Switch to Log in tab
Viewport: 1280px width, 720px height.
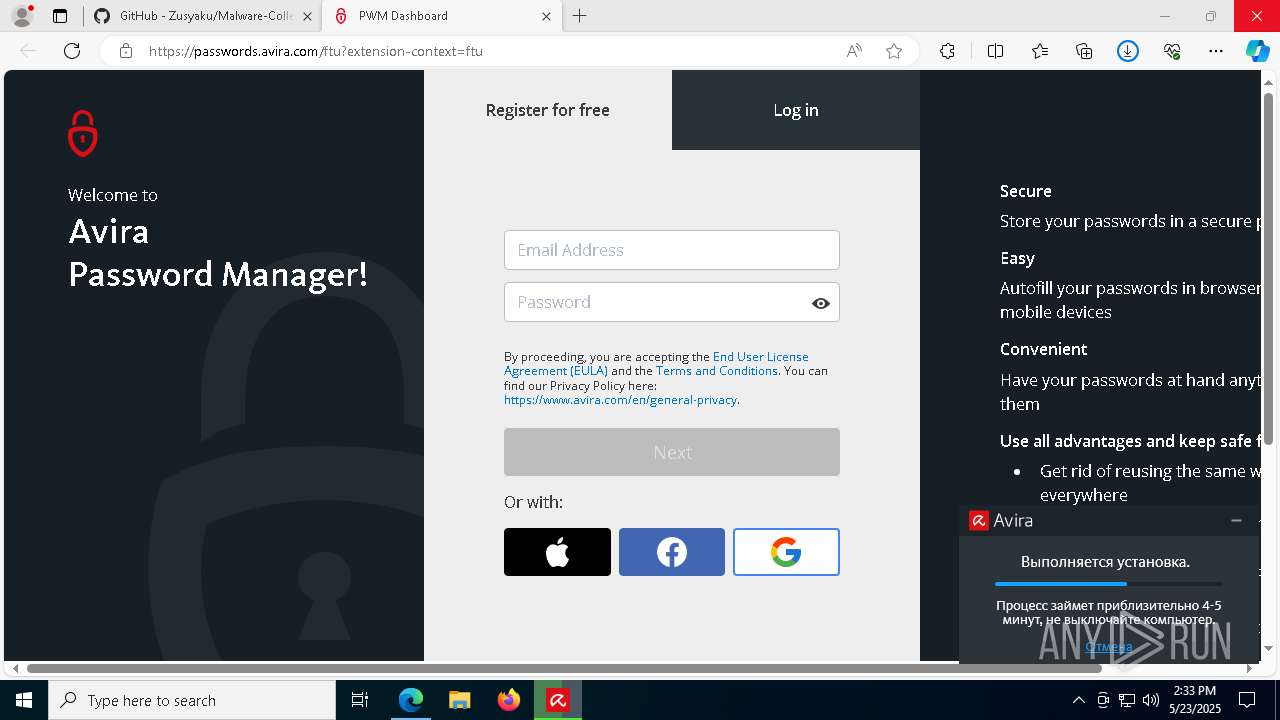[x=796, y=110]
